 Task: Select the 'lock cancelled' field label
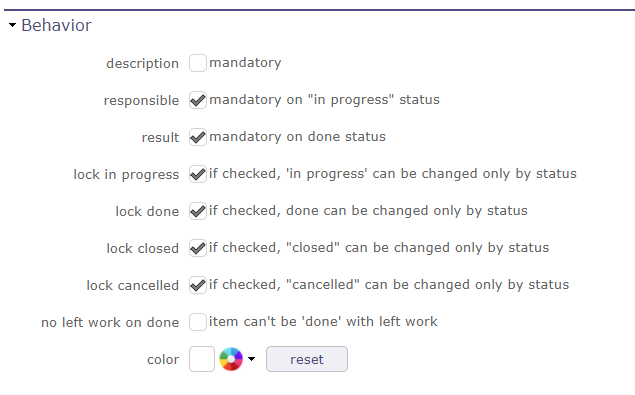pyautogui.click(x=132, y=285)
